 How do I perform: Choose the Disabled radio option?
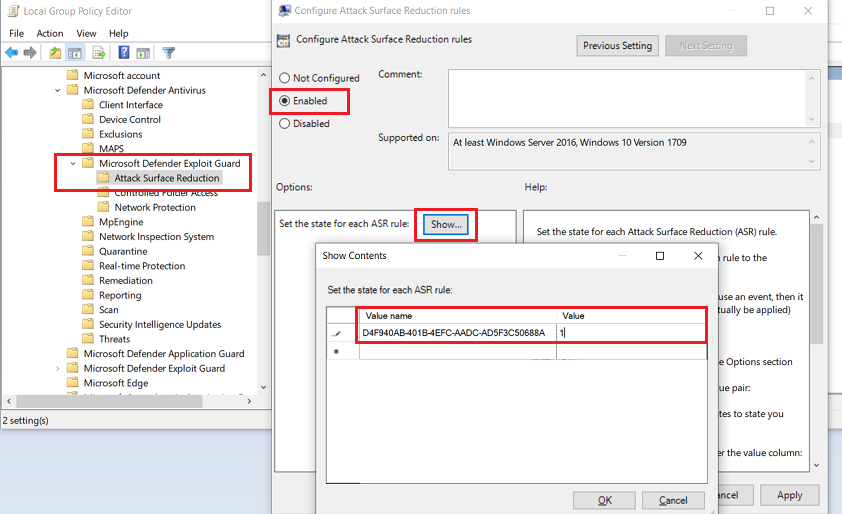point(285,124)
